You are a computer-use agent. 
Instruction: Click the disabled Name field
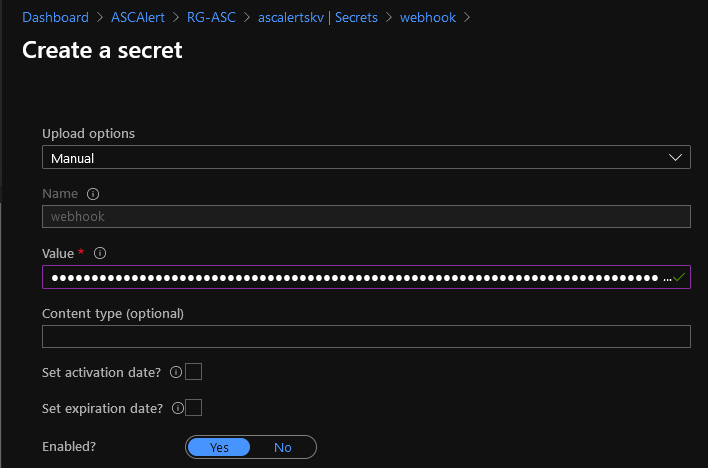[x=366, y=216]
